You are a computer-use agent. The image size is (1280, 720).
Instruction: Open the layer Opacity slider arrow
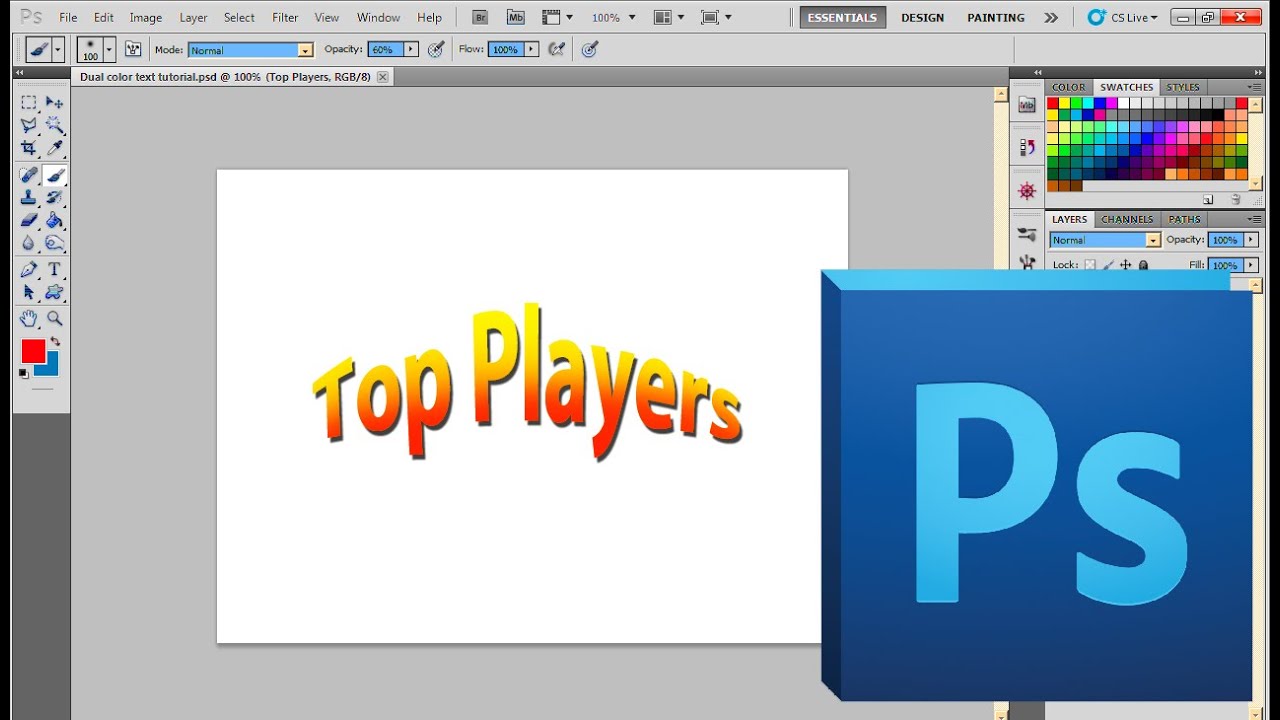click(1251, 240)
